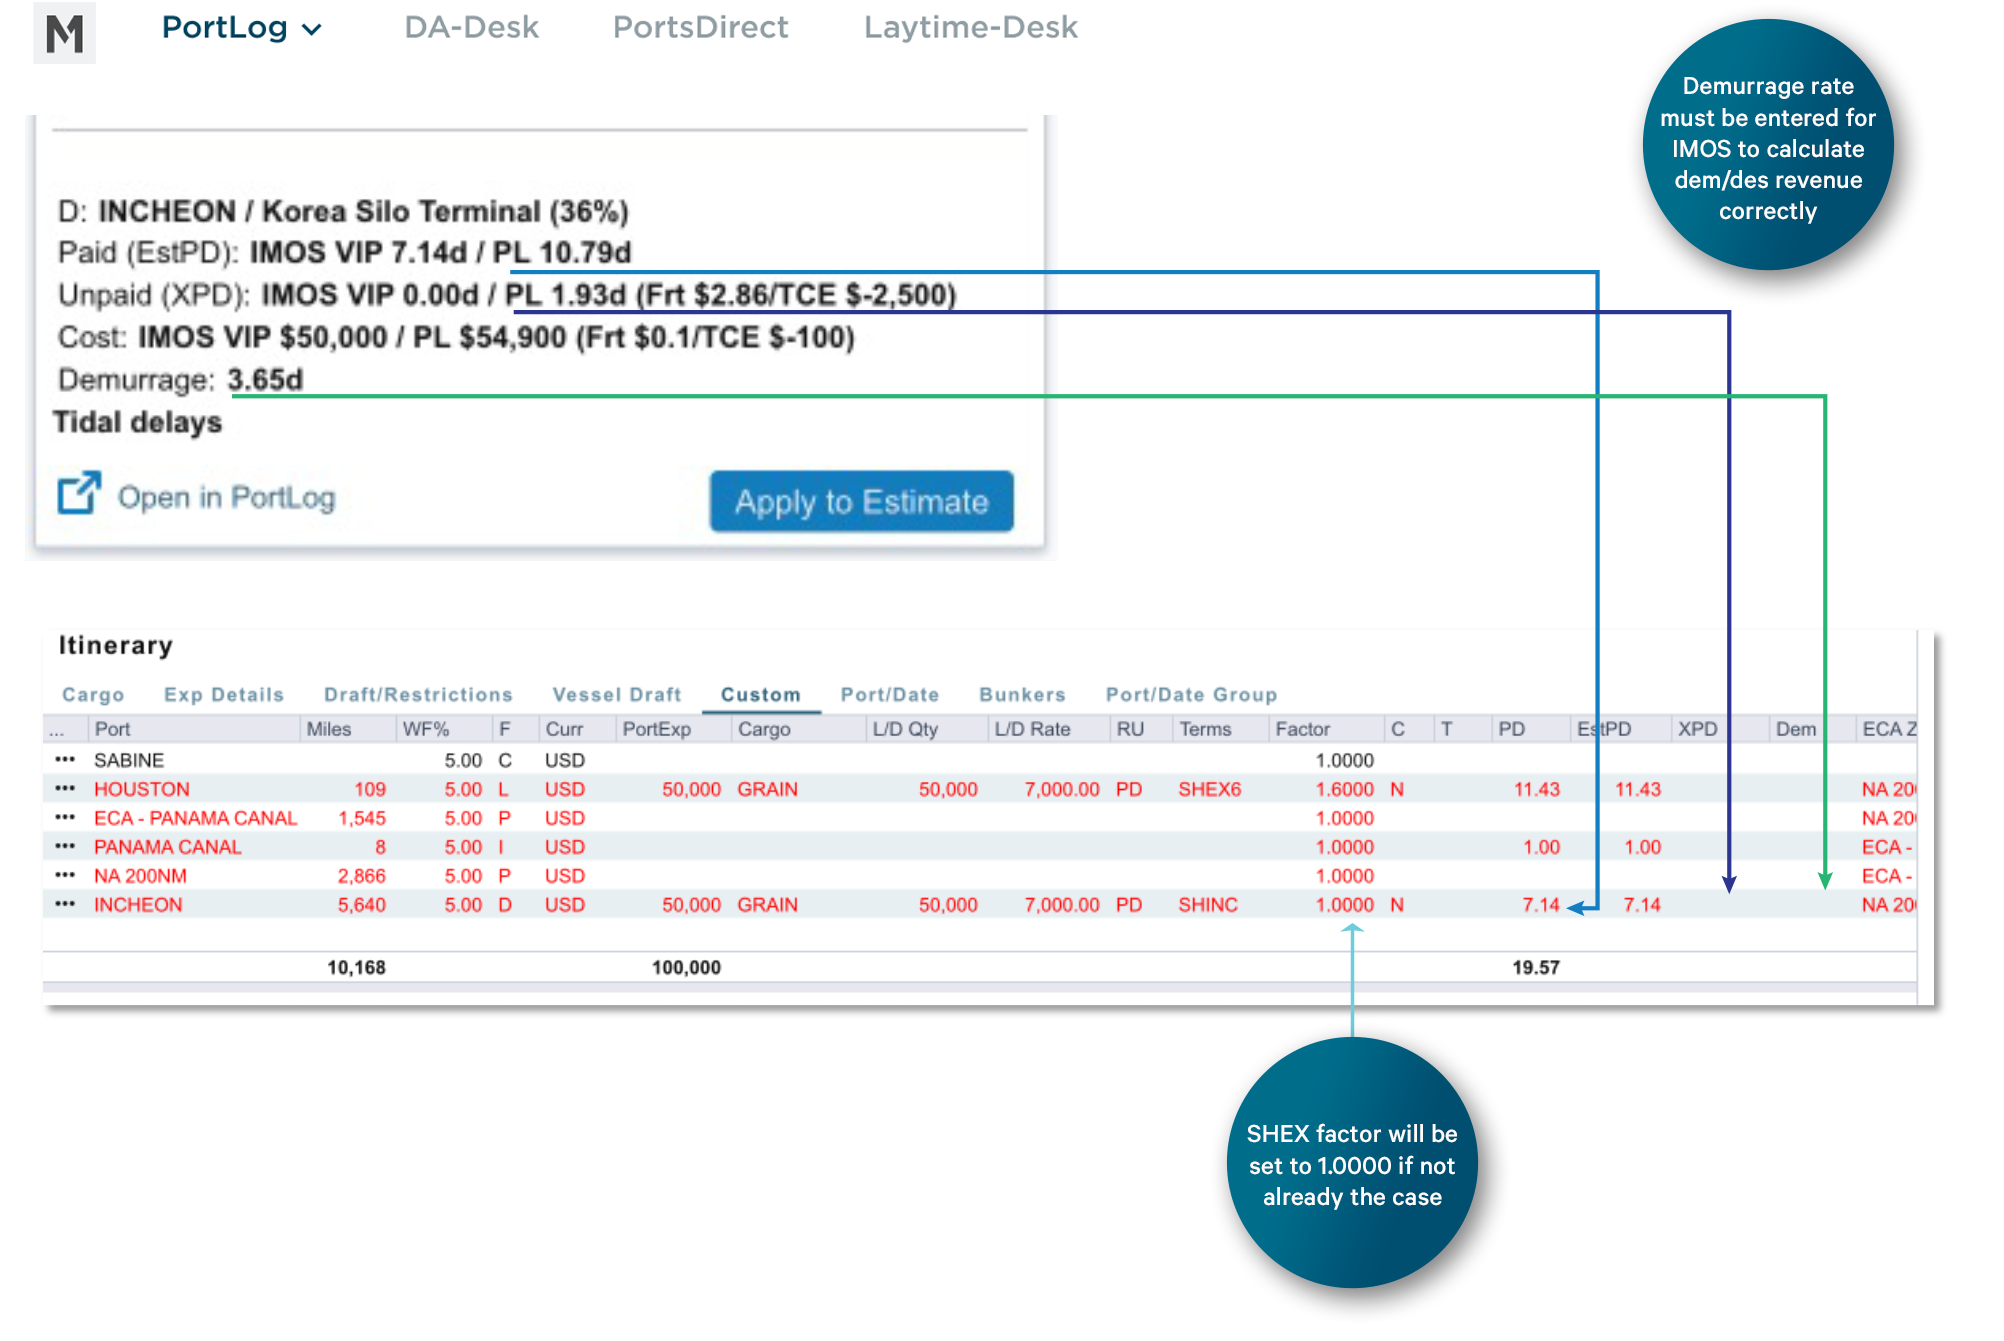2004x1341 pixels.
Task: Switch to the Draft/Restrictions tab
Action: pos(418,694)
